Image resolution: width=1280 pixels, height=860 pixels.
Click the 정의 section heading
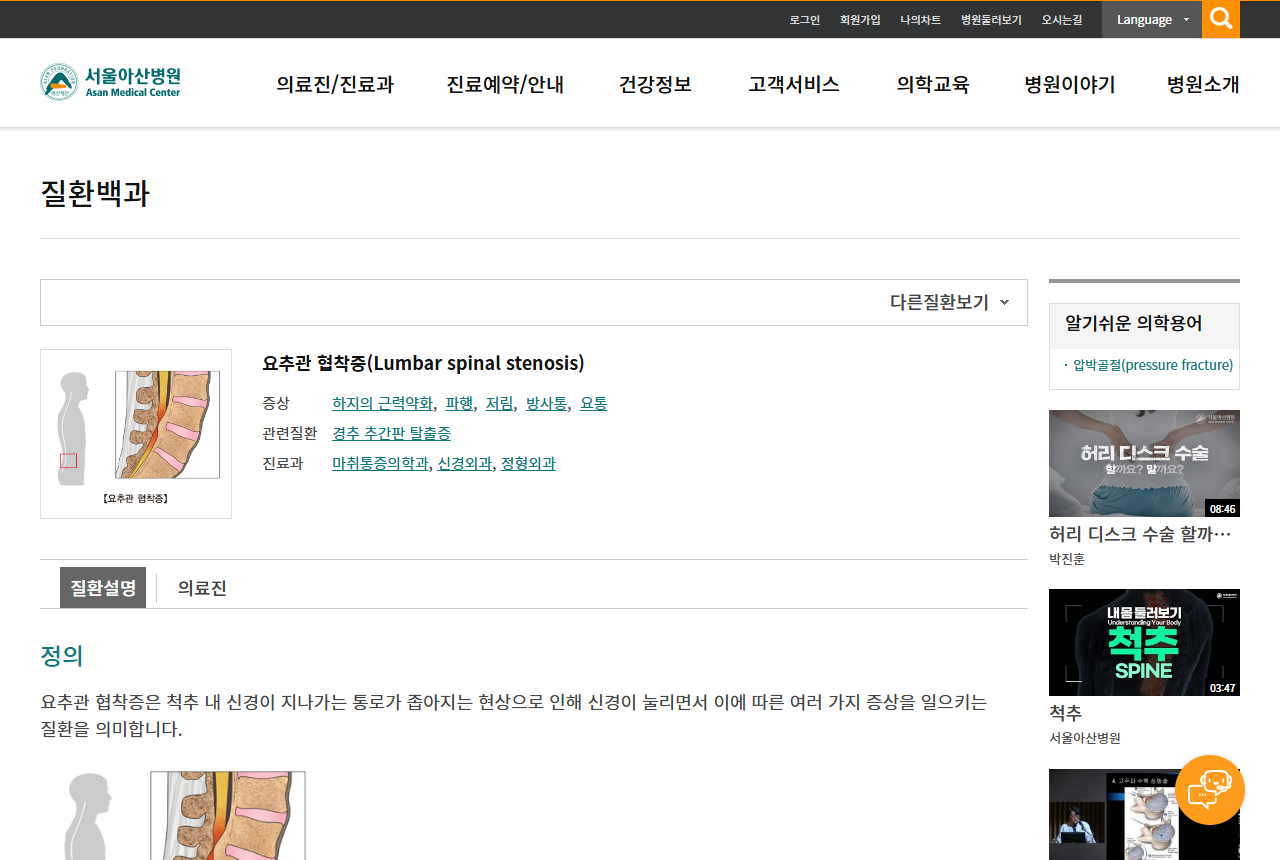(x=61, y=656)
